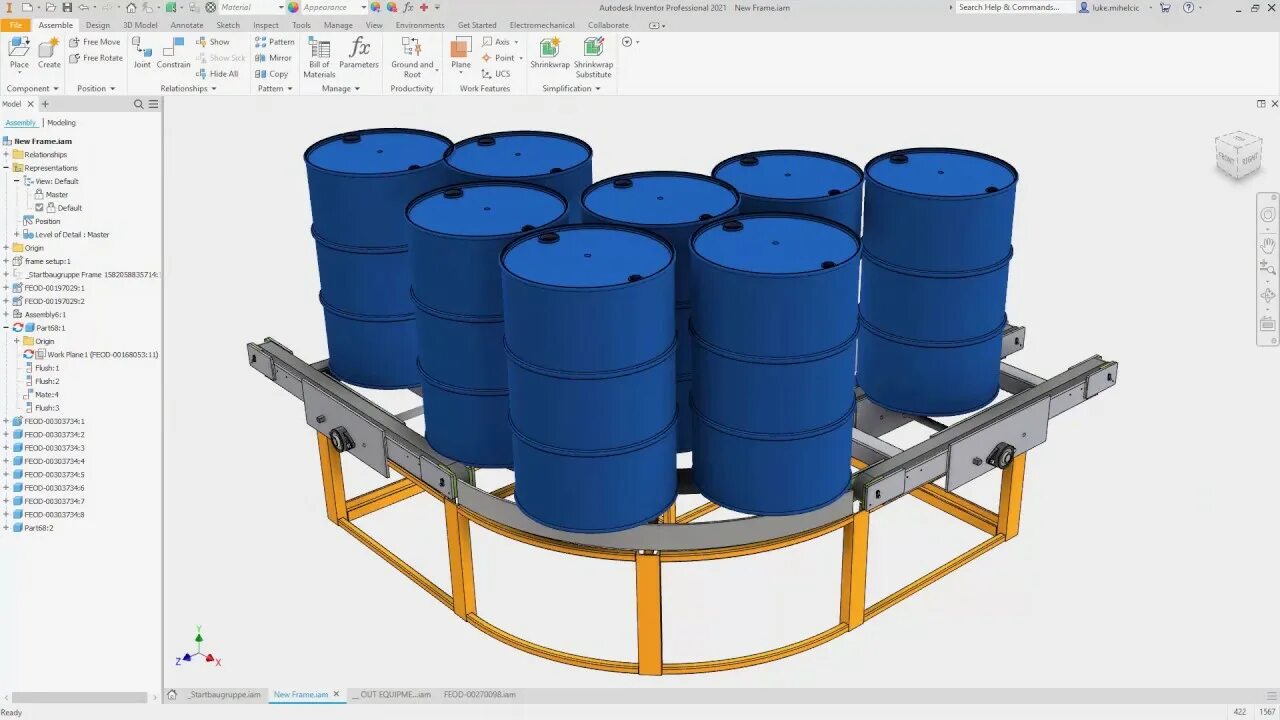The image size is (1280, 720).
Task: Select the Joint relationship tool
Action: coord(142,54)
